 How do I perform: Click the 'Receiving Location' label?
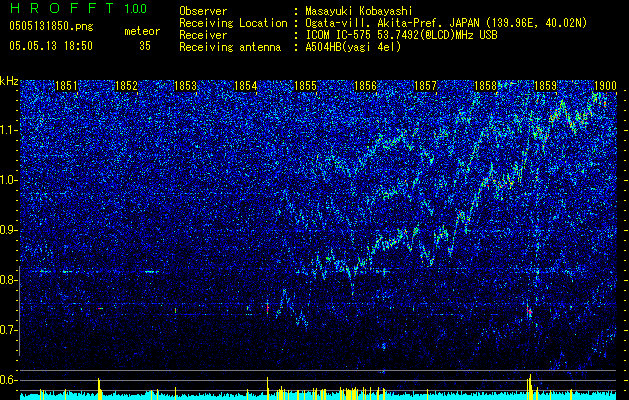(x=233, y=23)
